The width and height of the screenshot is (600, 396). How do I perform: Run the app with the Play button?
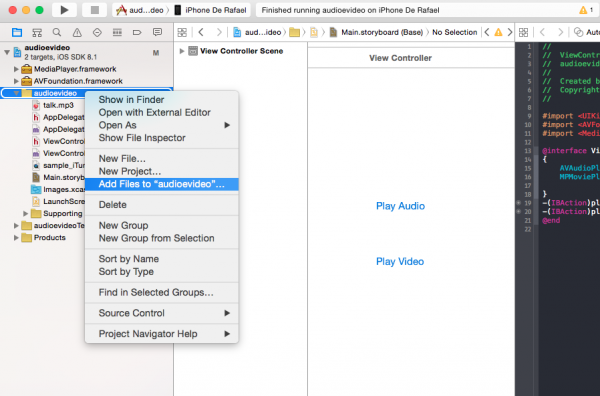(64, 10)
